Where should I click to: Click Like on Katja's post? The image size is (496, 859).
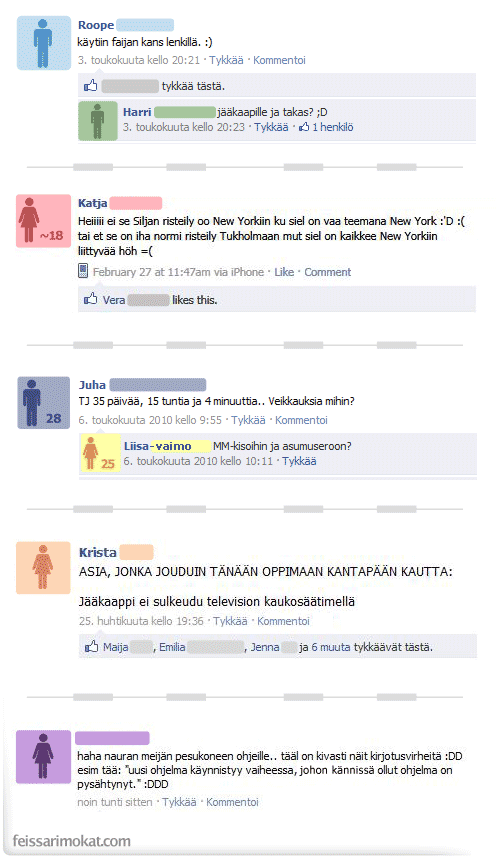point(284,272)
